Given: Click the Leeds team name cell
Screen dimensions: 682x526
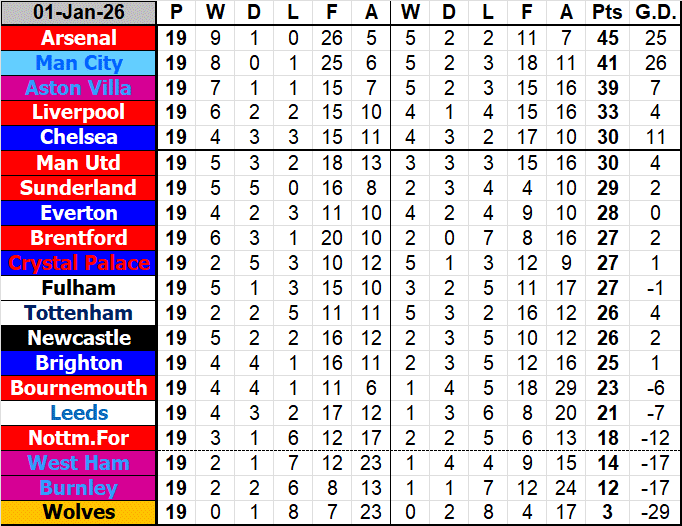Looking at the screenshot, I should click(x=79, y=413).
